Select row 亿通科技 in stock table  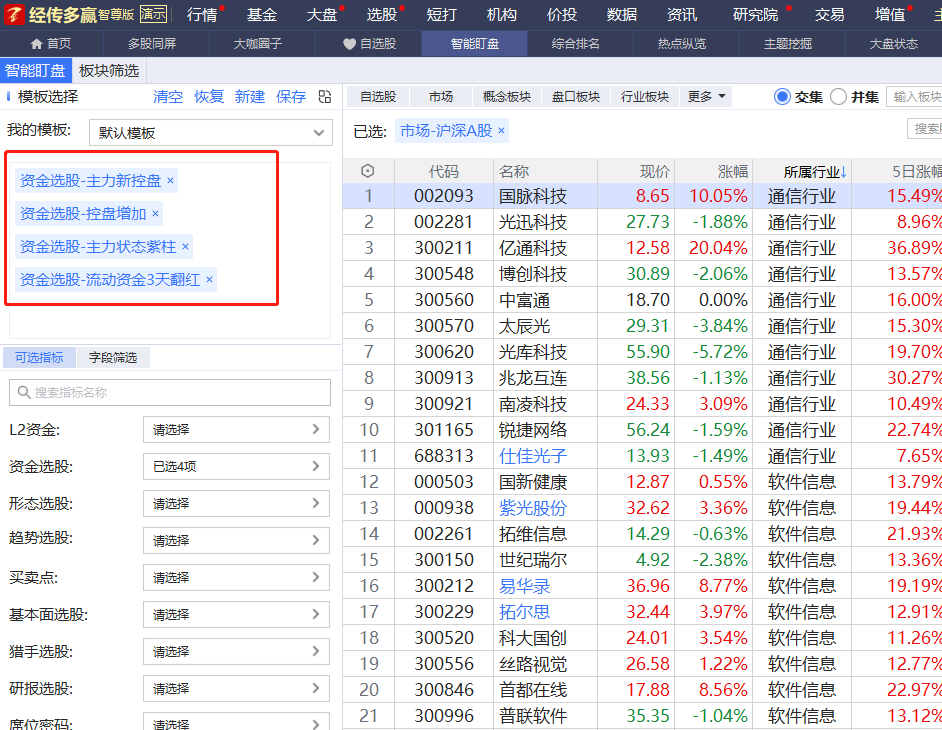click(642, 248)
